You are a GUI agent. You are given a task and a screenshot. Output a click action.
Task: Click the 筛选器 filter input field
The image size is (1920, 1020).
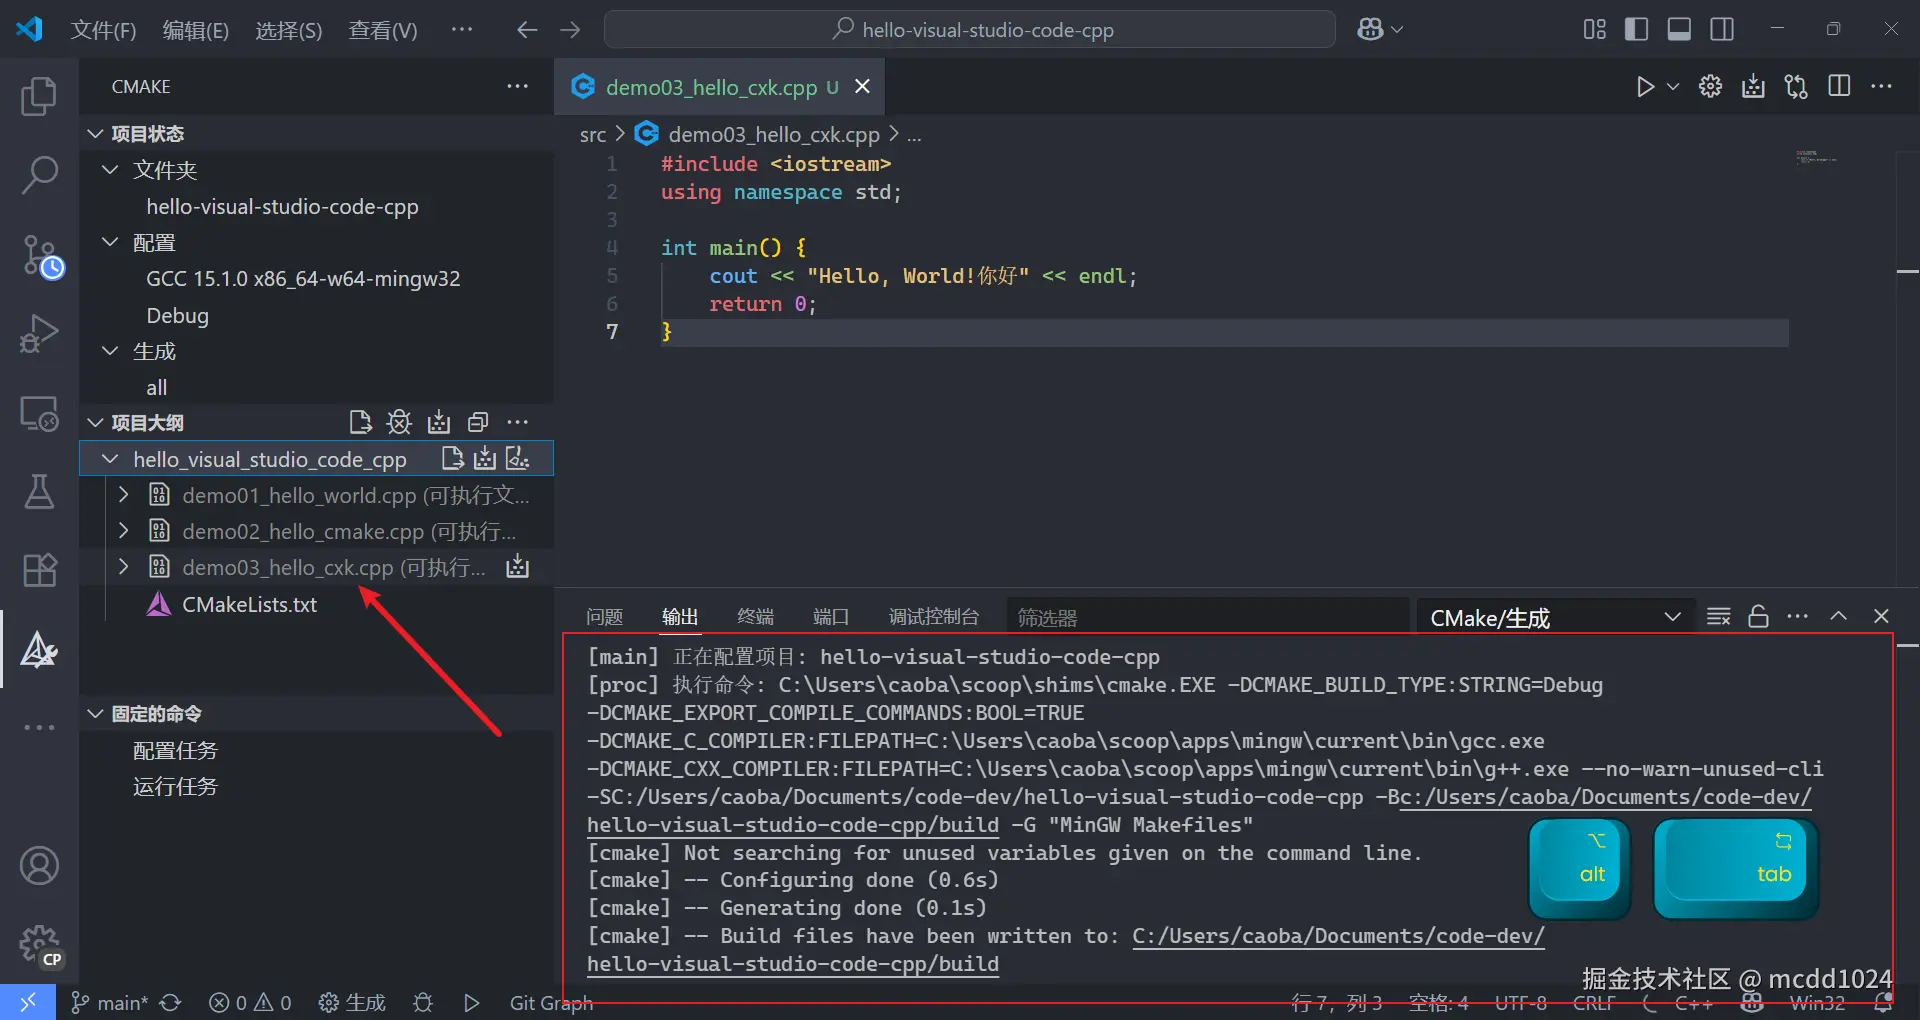tap(1207, 618)
